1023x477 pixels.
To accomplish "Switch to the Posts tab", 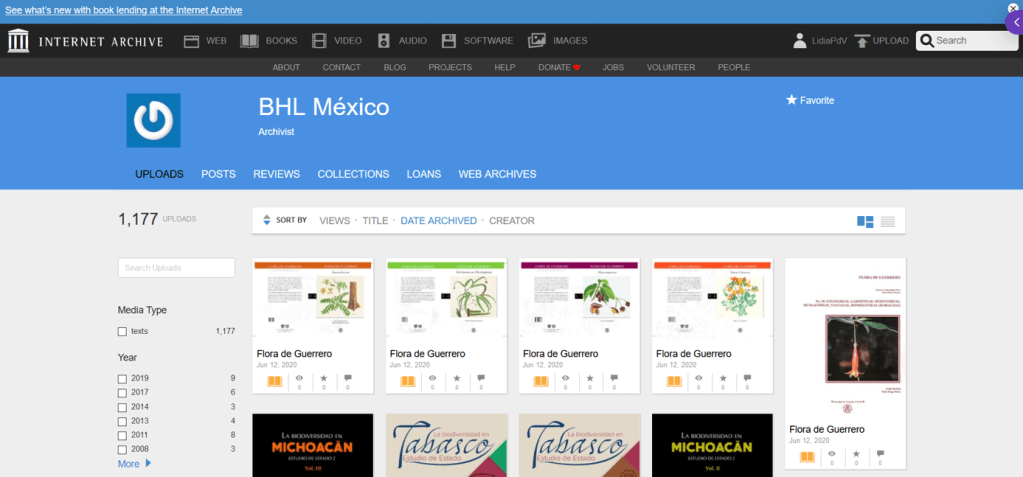I will click(x=219, y=174).
